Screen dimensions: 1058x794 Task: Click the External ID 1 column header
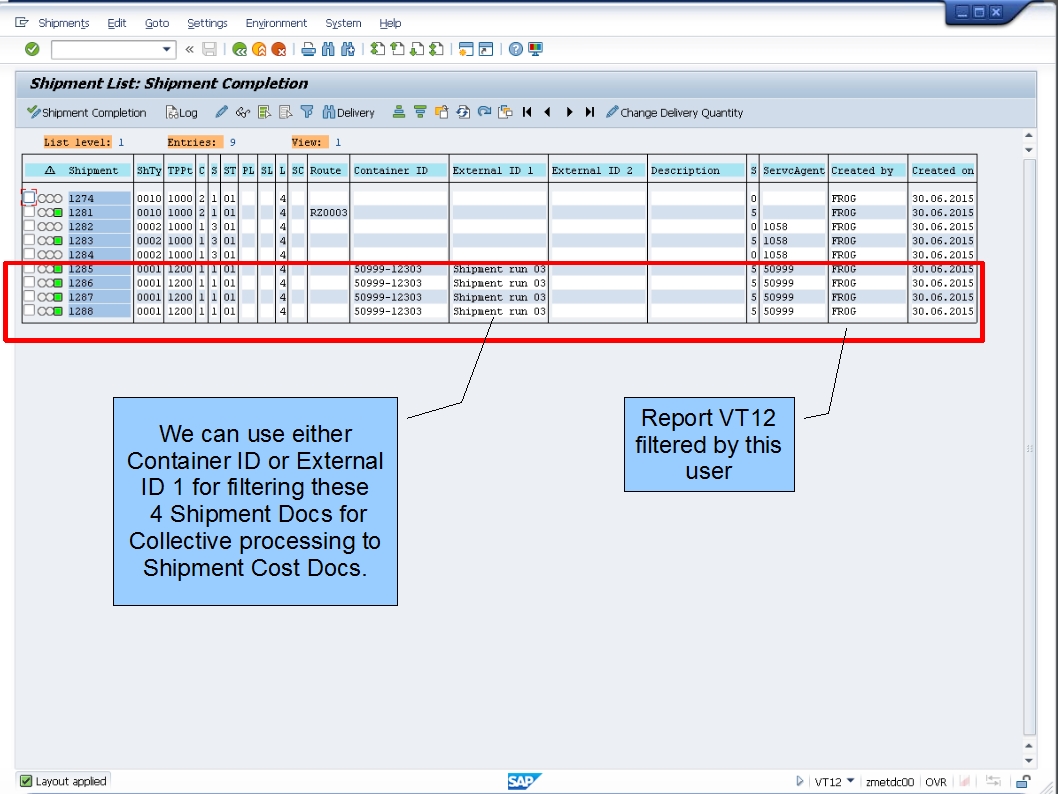tap(498, 171)
